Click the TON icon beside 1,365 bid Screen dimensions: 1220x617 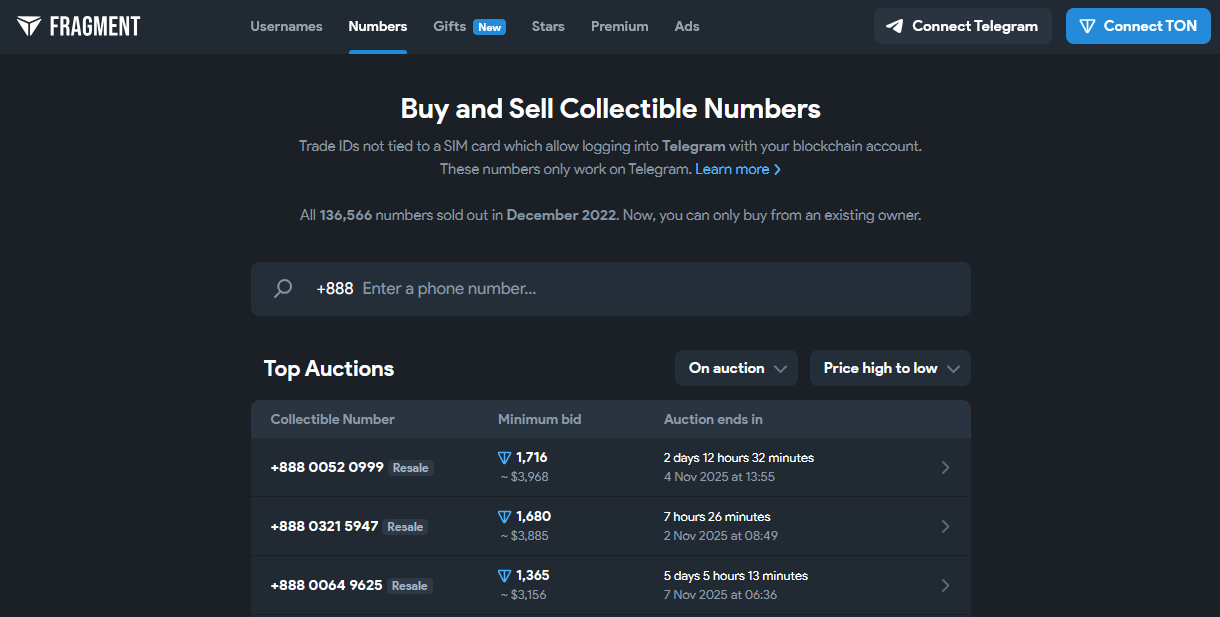coord(504,576)
